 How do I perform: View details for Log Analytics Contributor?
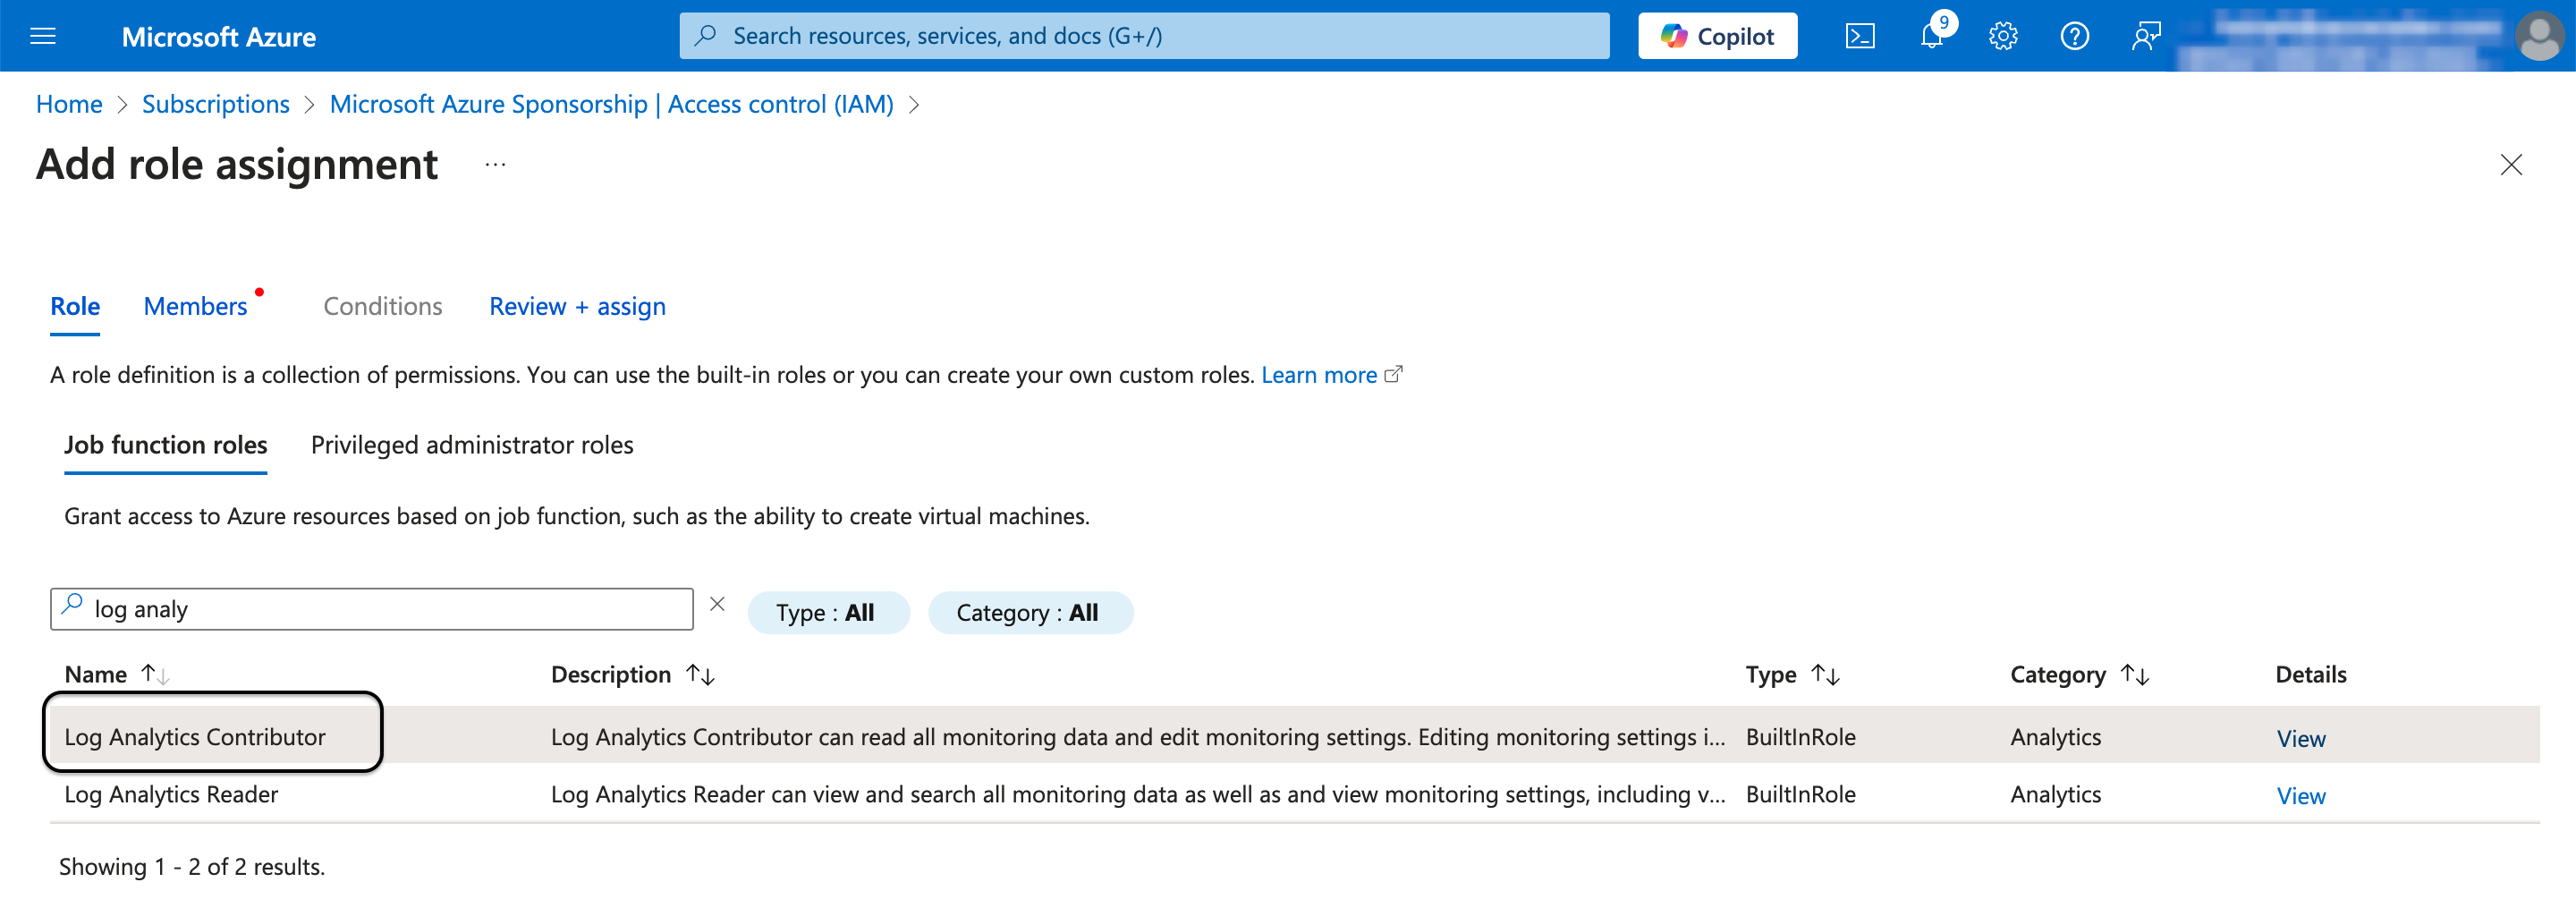point(2300,739)
